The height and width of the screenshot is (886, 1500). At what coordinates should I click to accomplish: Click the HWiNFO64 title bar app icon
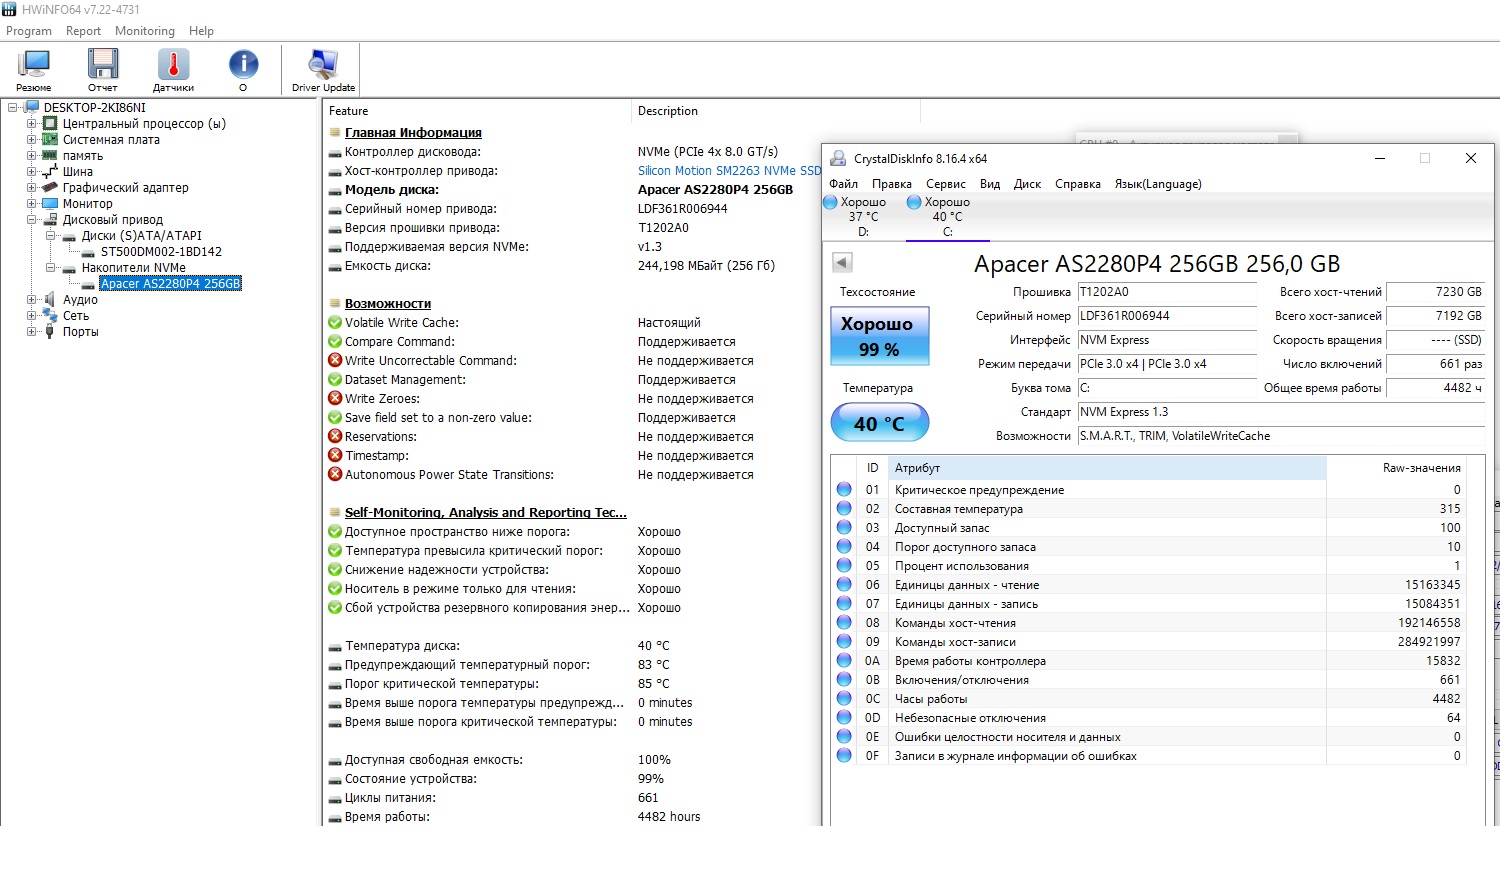click(x=9, y=9)
